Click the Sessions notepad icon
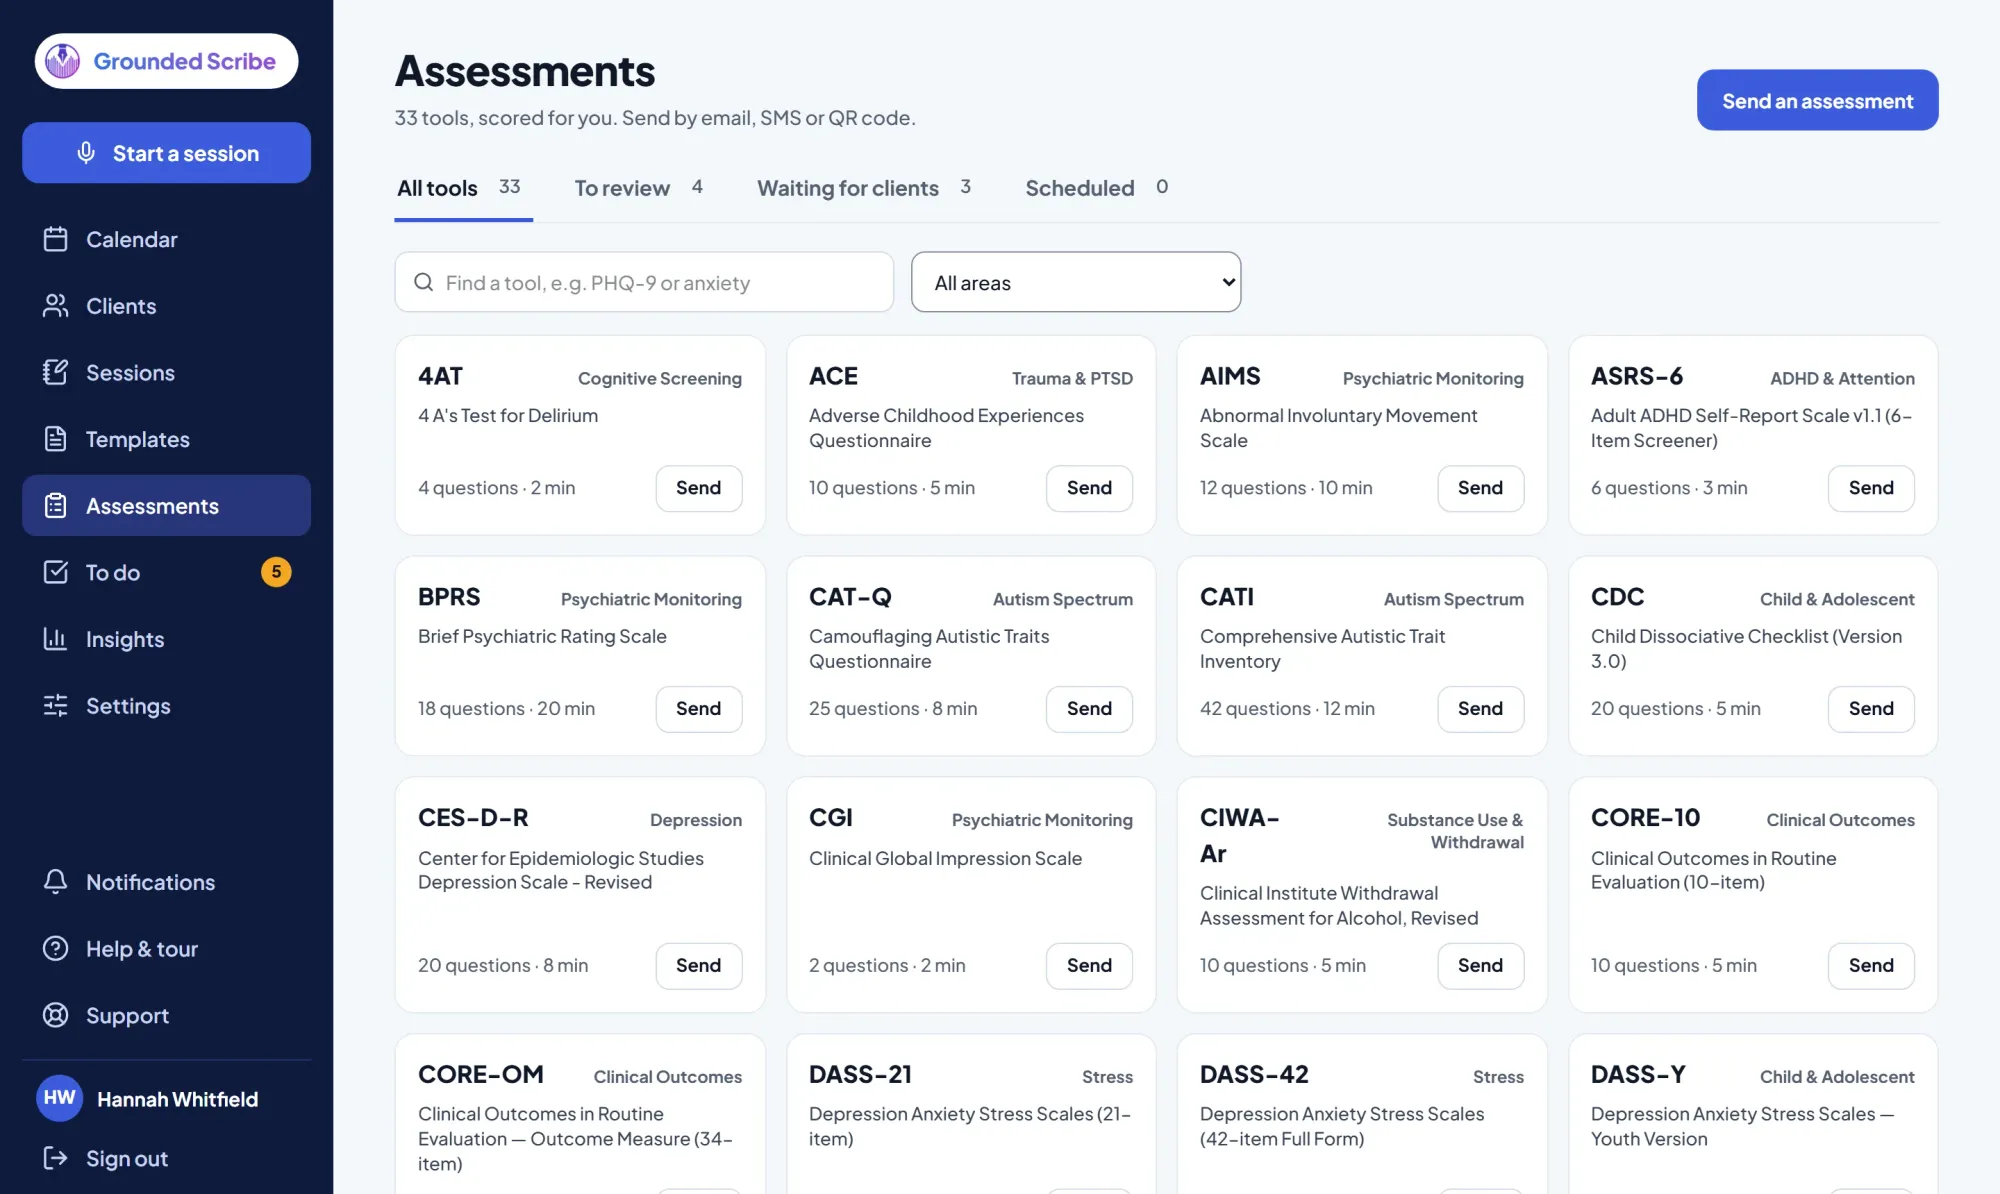Screen dimensions: 2000x1194 [56, 372]
